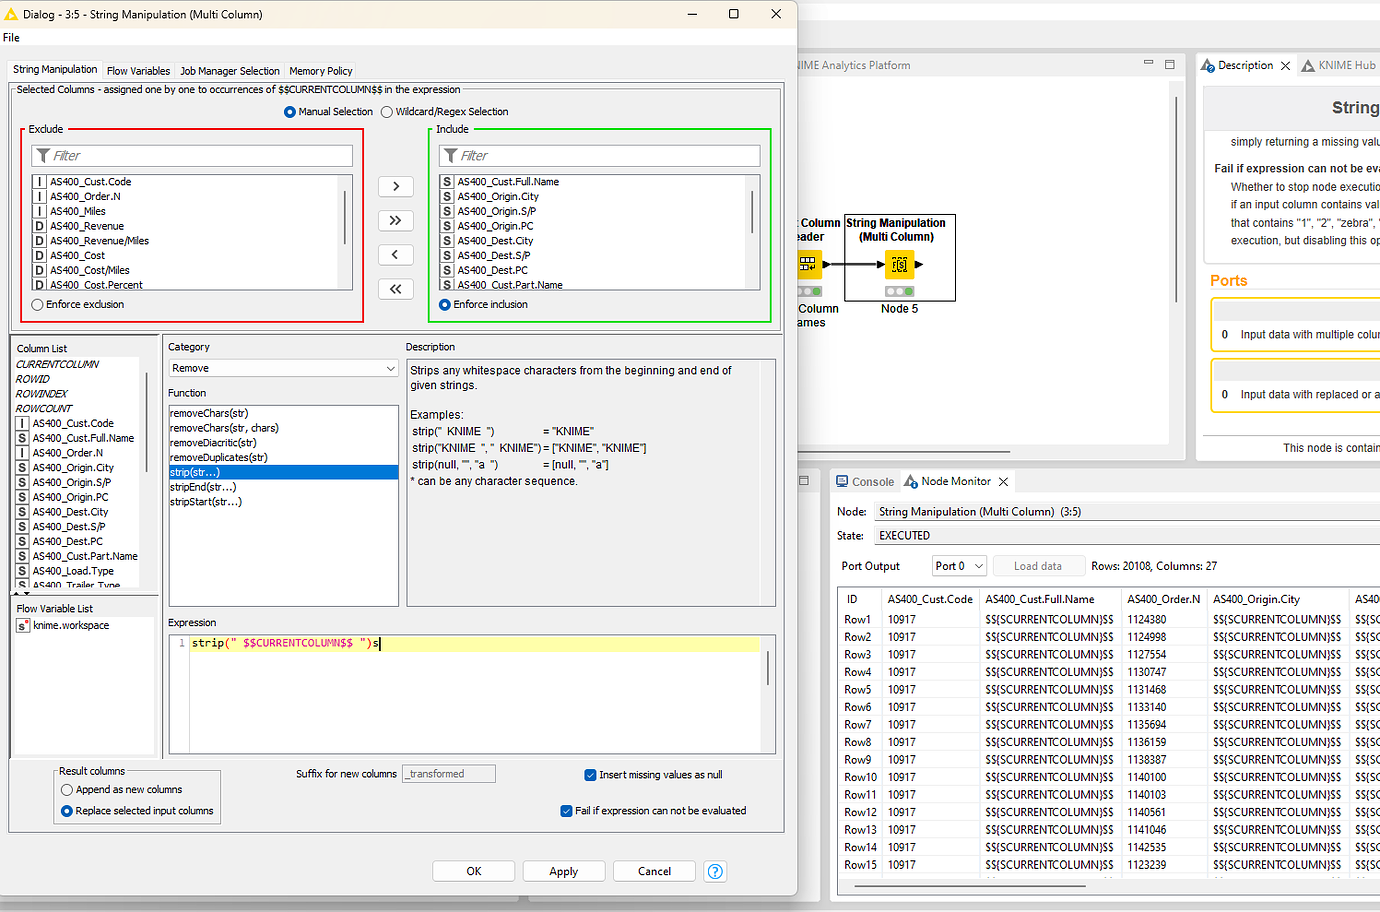This screenshot has height=912, width=1380.
Task: Click in the Expression editor text
Action: [x=286, y=643]
